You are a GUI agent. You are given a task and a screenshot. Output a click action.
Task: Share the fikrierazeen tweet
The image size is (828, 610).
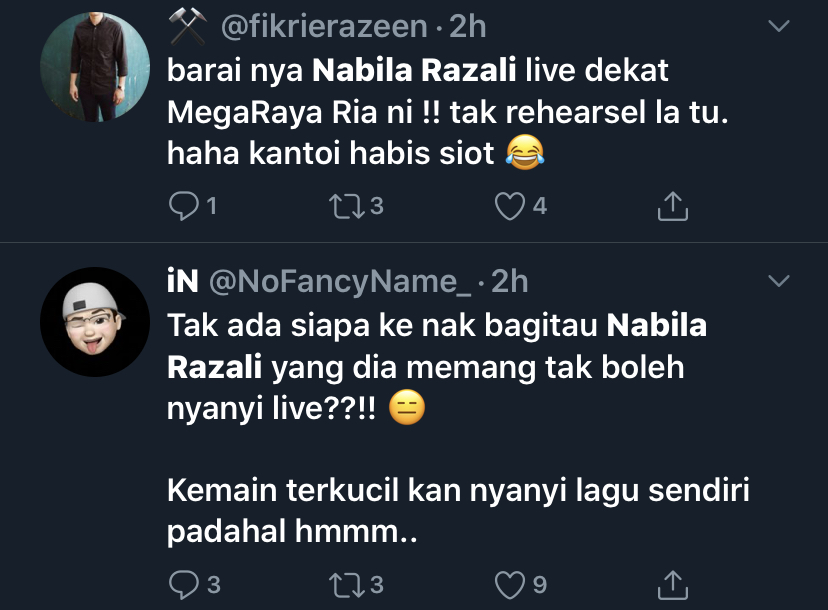pyautogui.click(x=673, y=207)
